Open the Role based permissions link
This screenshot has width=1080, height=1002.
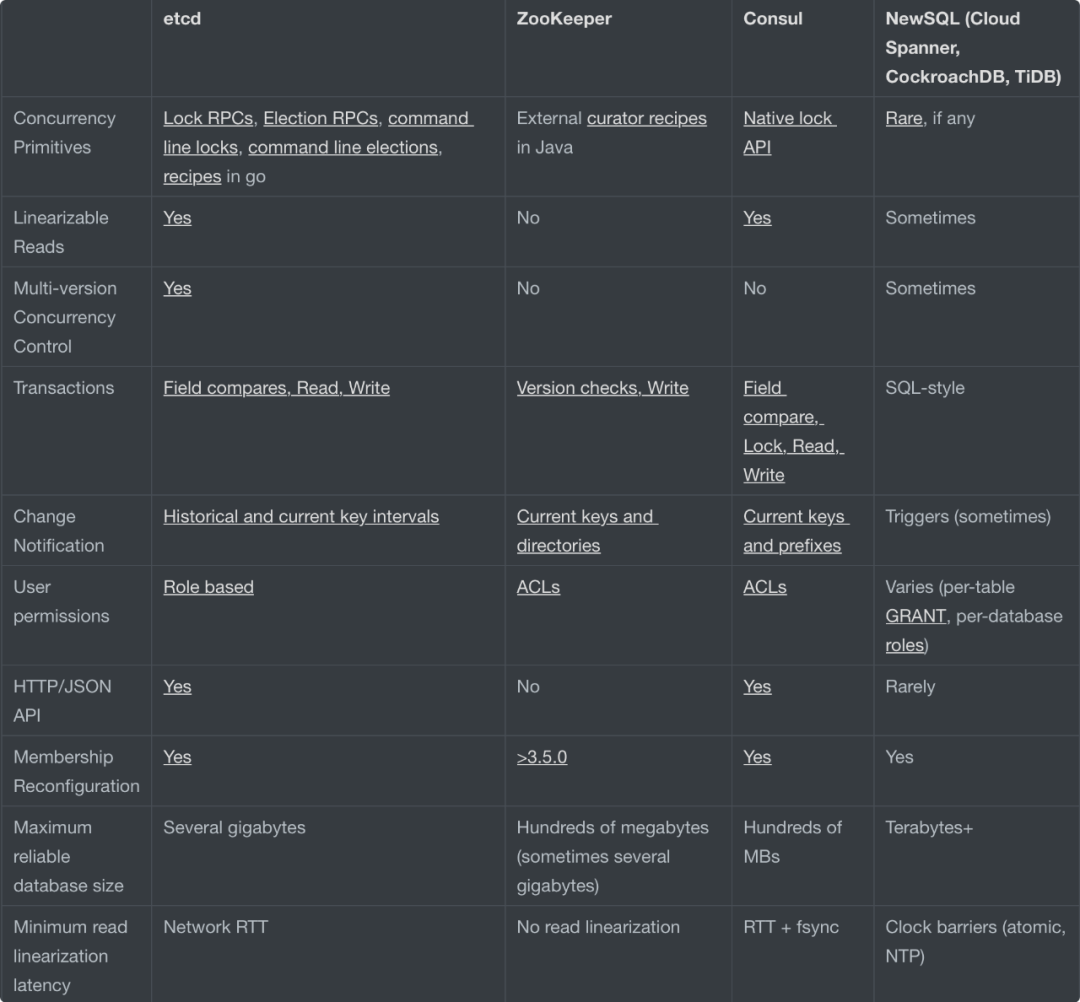coord(208,587)
